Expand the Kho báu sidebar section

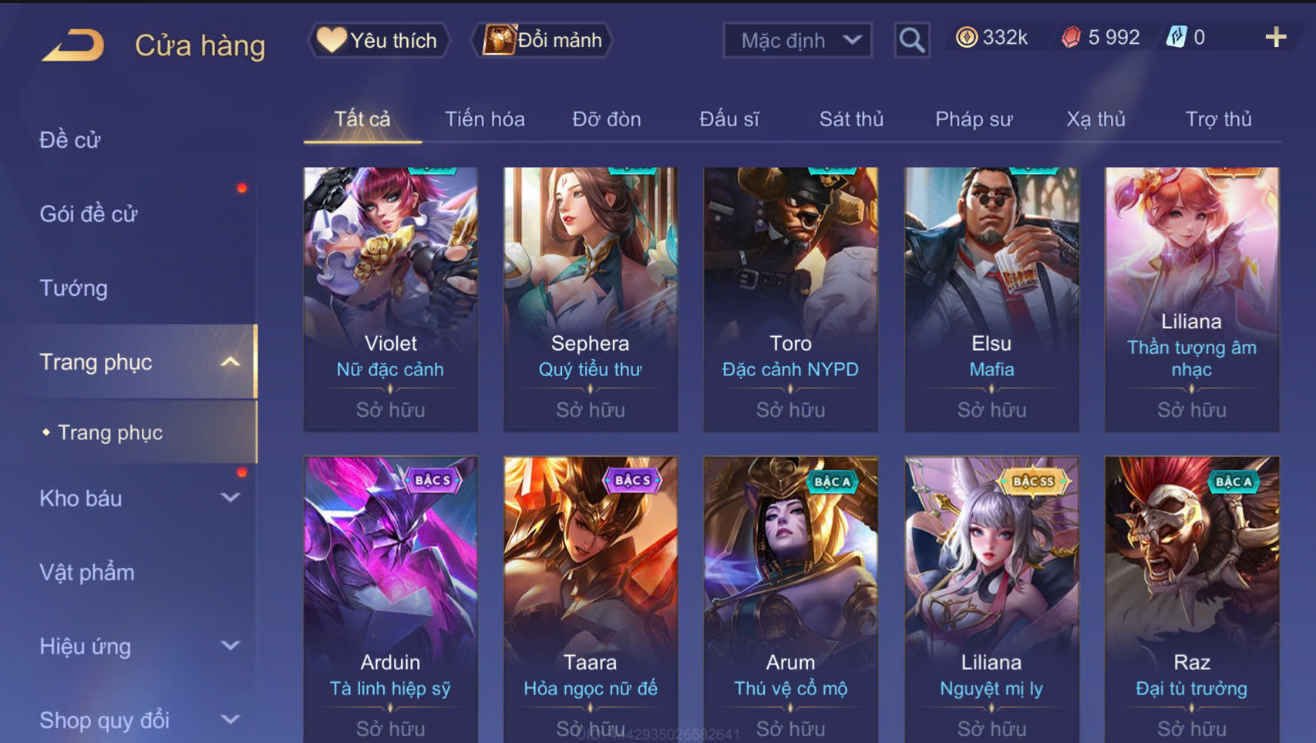pos(230,498)
